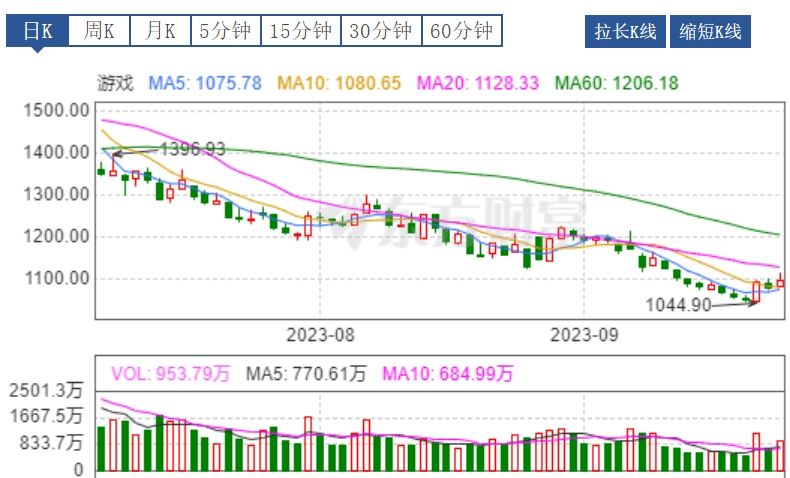Click the VOL: 953.79万 volume label
The height and width of the screenshot is (478, 790).
click(170, 374)
